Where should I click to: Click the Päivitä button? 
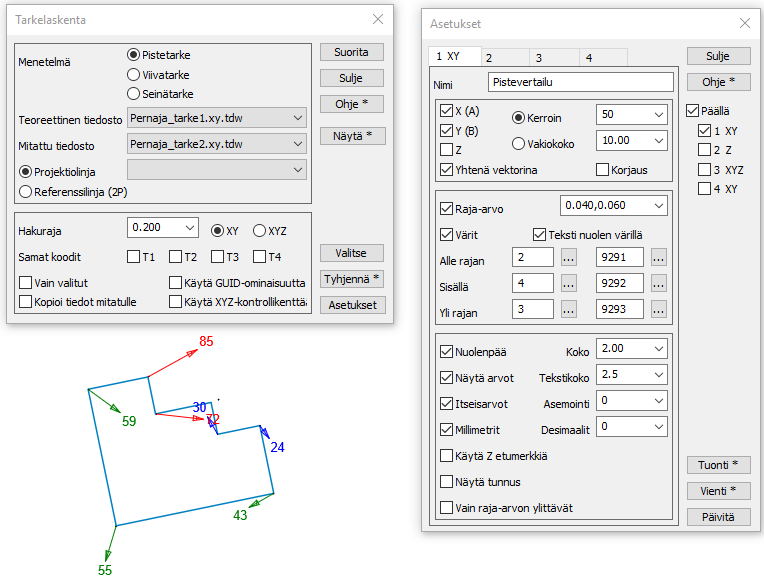pos(719,517)
